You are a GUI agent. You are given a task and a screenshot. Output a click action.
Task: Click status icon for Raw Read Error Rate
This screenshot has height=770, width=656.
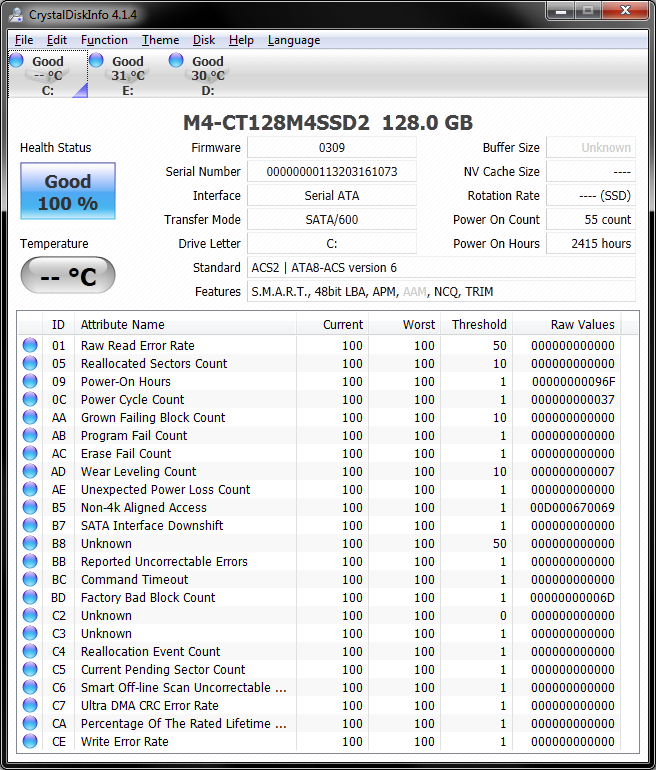[30, 345]
